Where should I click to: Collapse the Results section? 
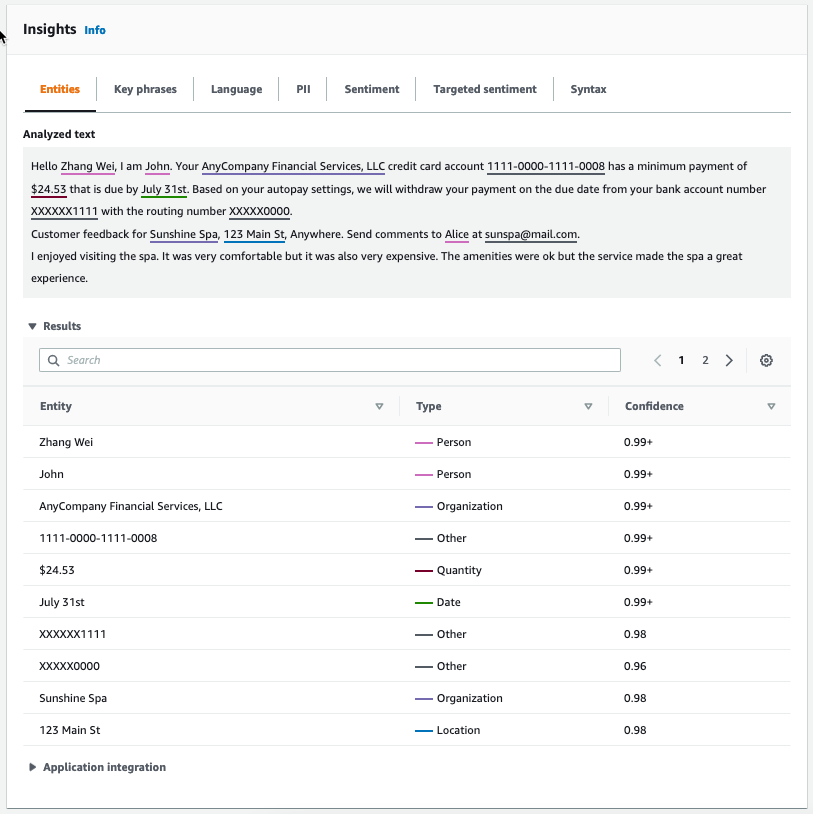[x=33, y=326]
